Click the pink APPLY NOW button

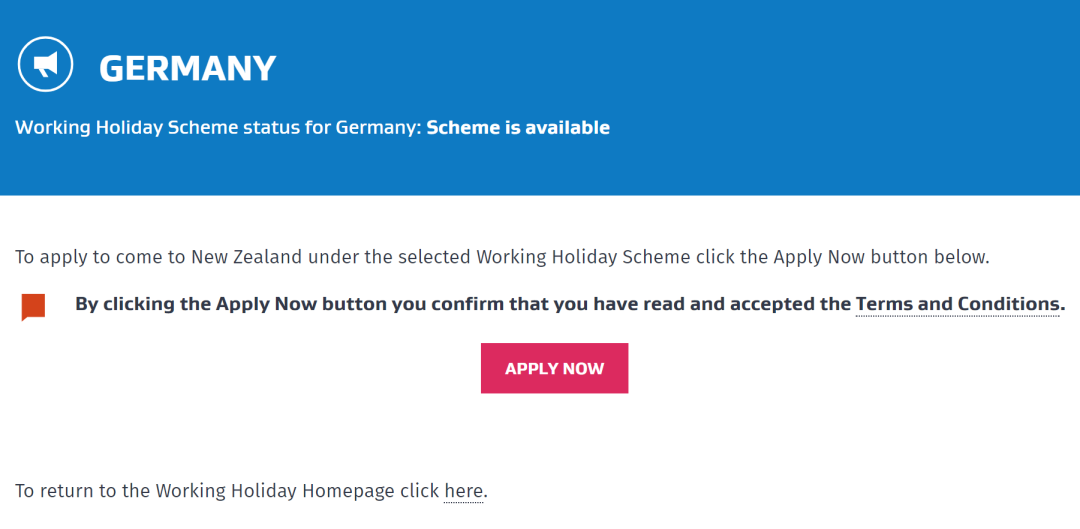pyautogui.click(x=554, y=369)
